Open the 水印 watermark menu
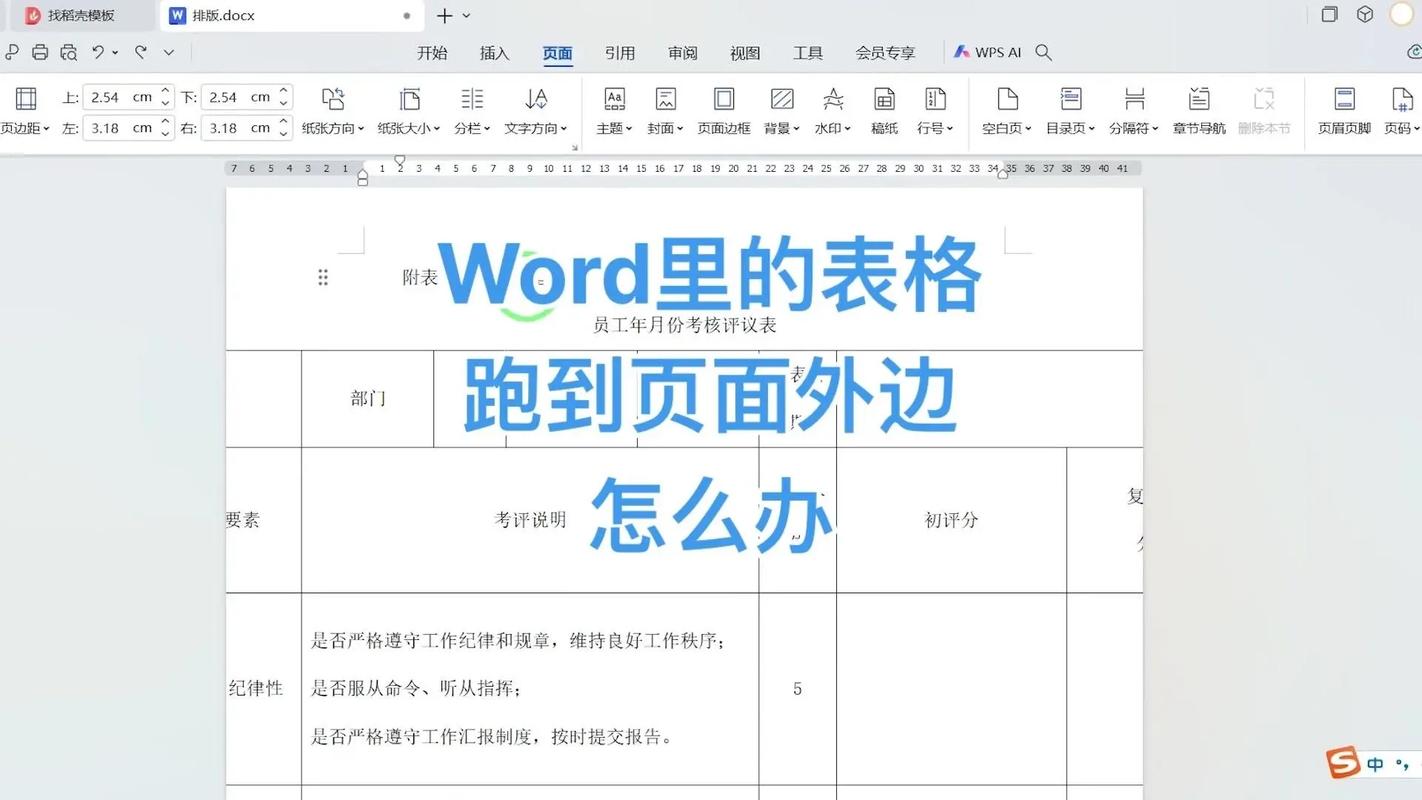The image size is (1422, 800). (833, 110)
